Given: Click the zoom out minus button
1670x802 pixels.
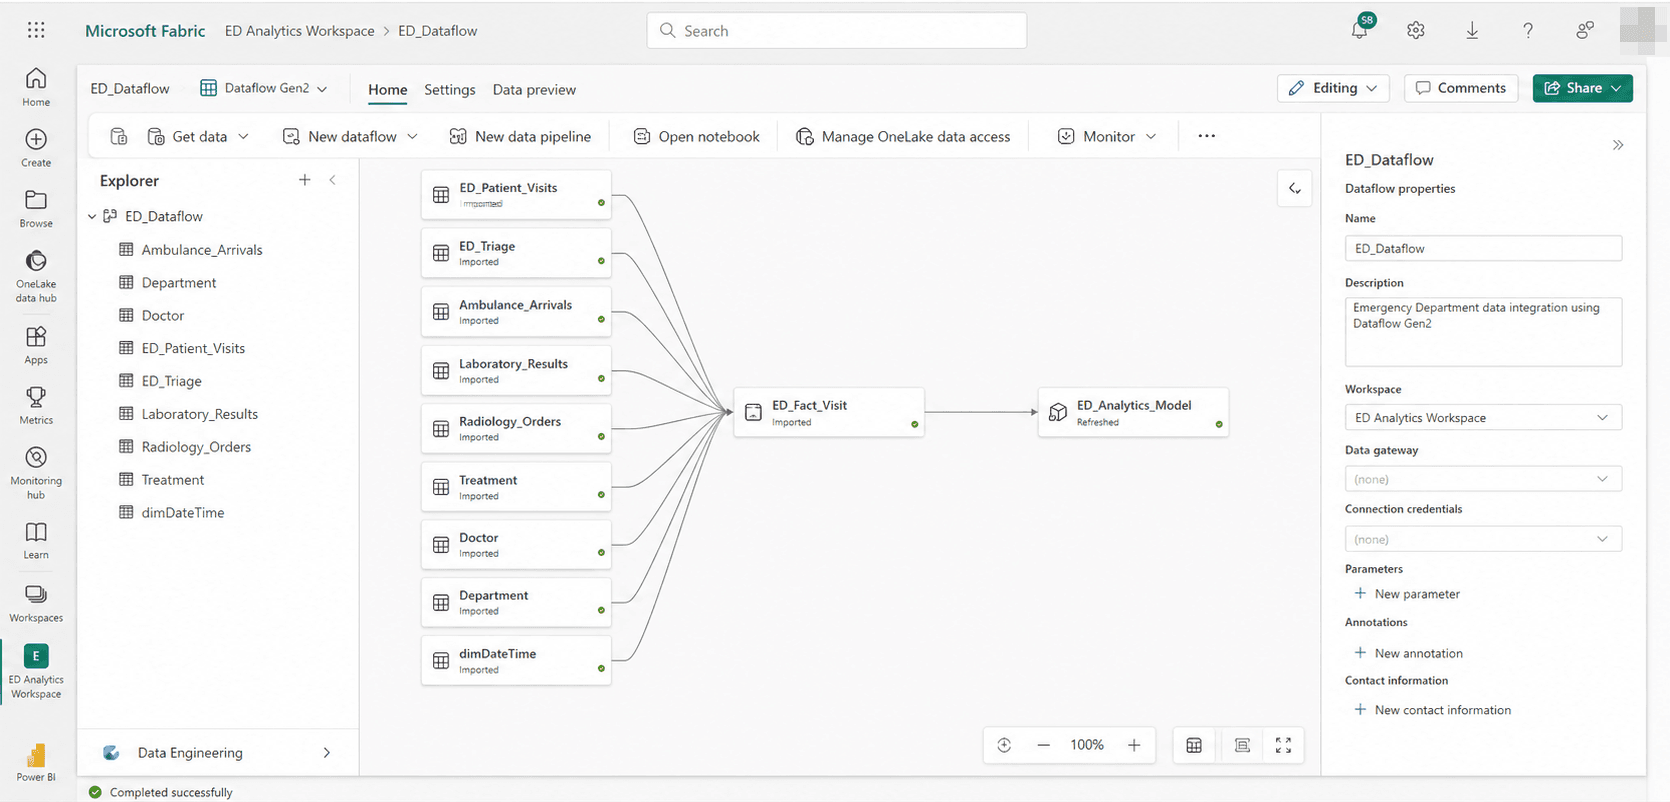Looking at the screenshot, I should (x=1044, y=745).
